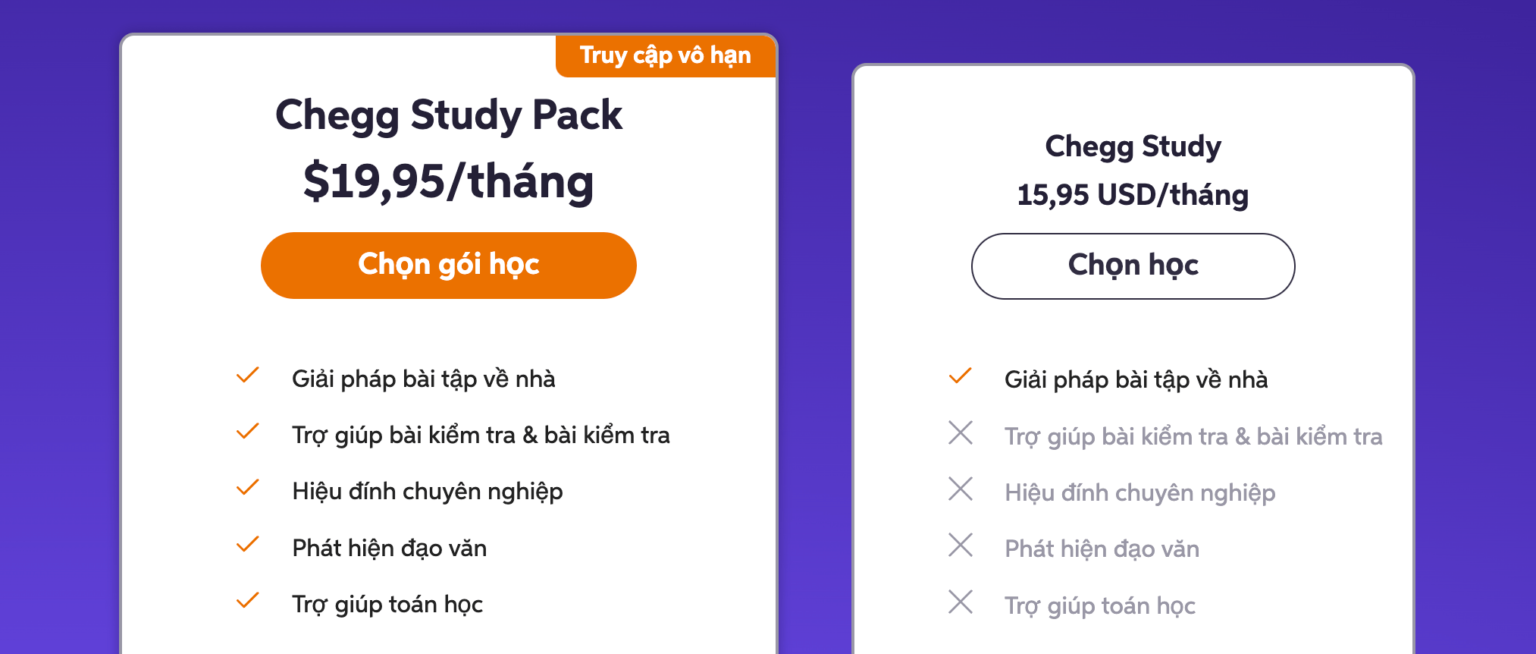This screenshot has height=654, width=1536.
Task: Click the X beside "Phát hiện đạo văn"
Action: pyautogui.click(x=959, y=546)
